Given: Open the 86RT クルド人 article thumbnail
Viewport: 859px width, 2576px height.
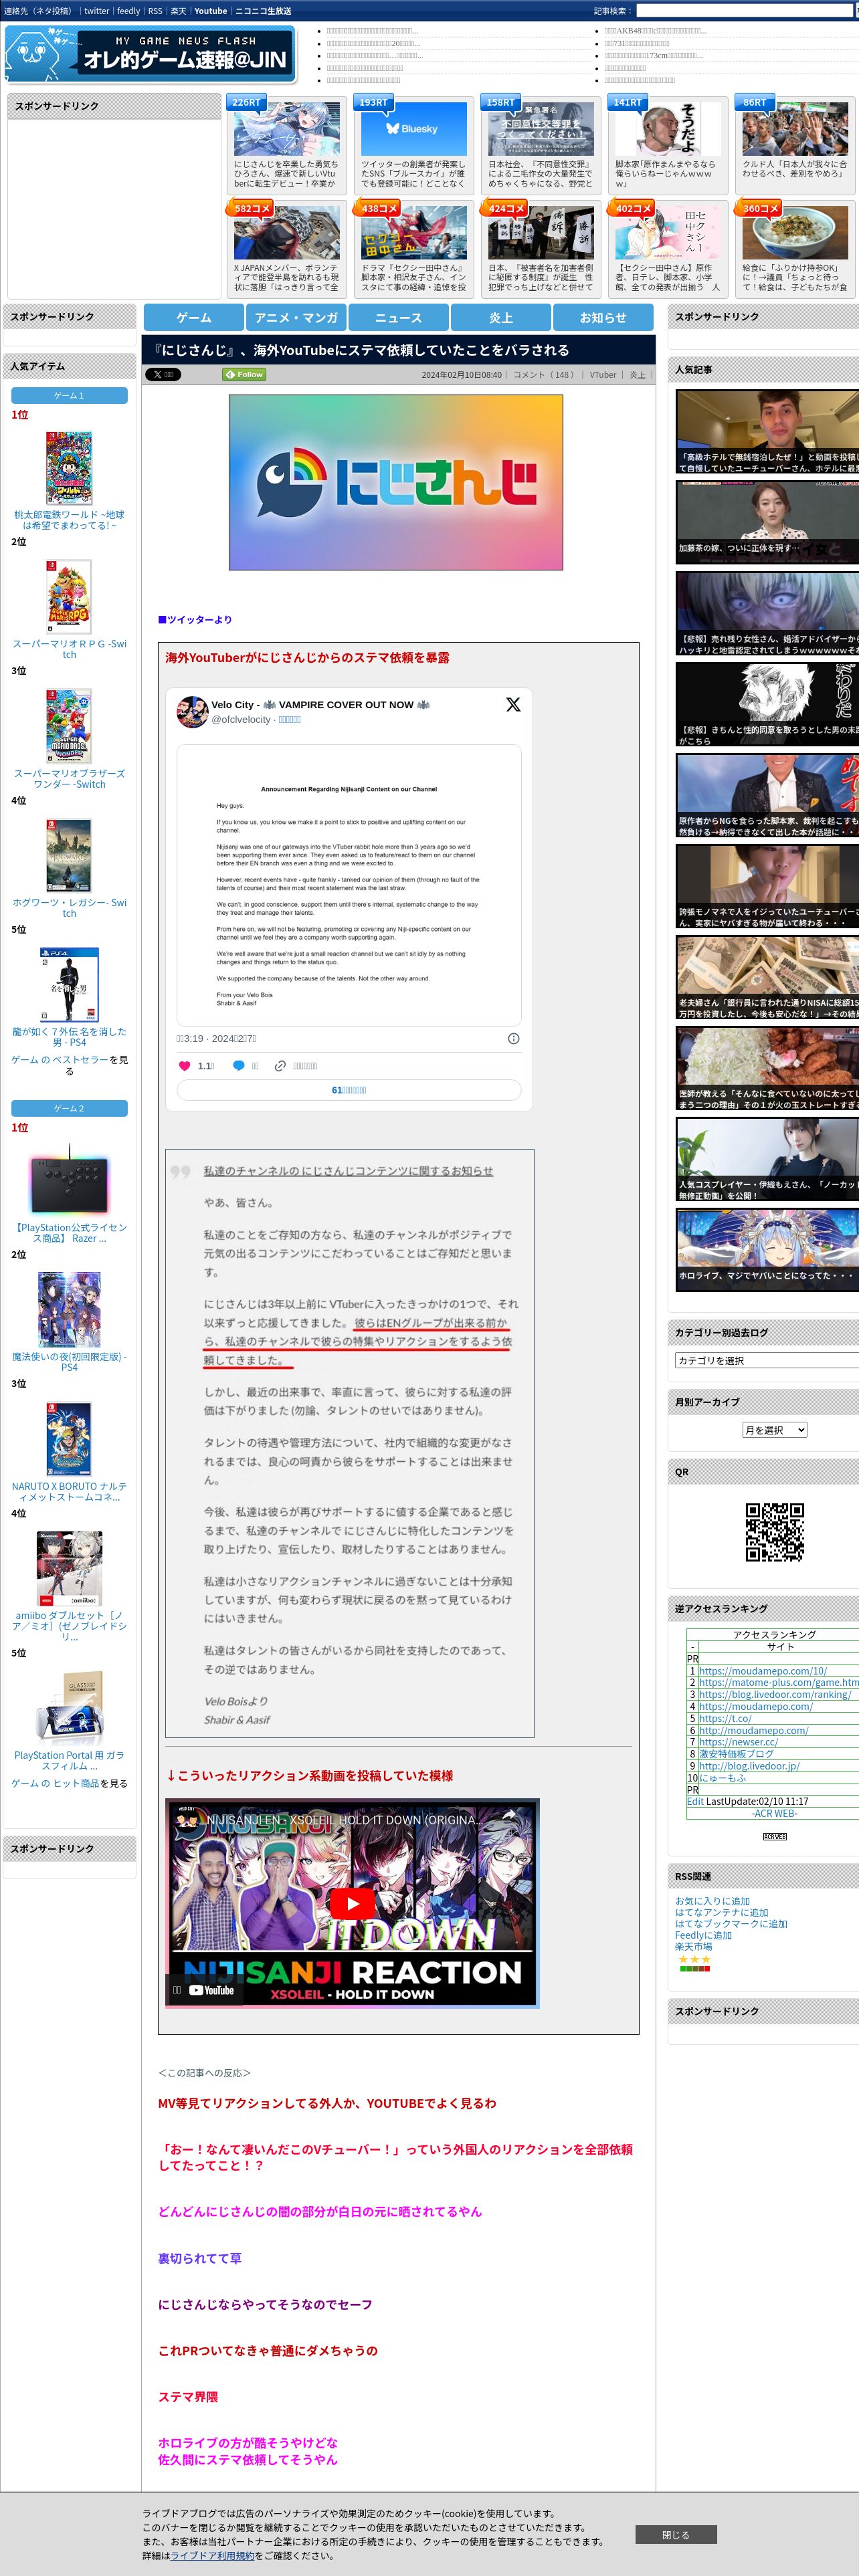Looking at the screenshot, I should [x=795, y=128].
